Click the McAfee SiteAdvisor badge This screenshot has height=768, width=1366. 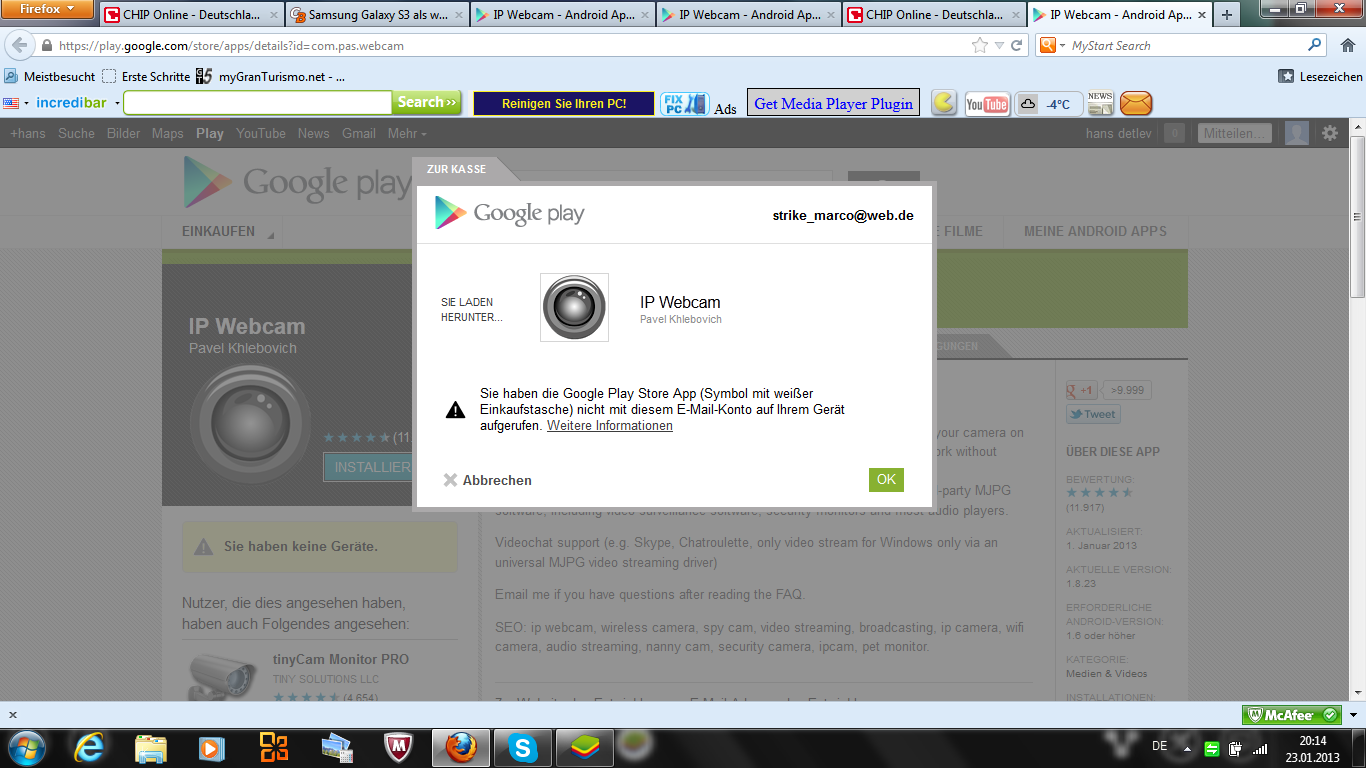point(1292,715)
